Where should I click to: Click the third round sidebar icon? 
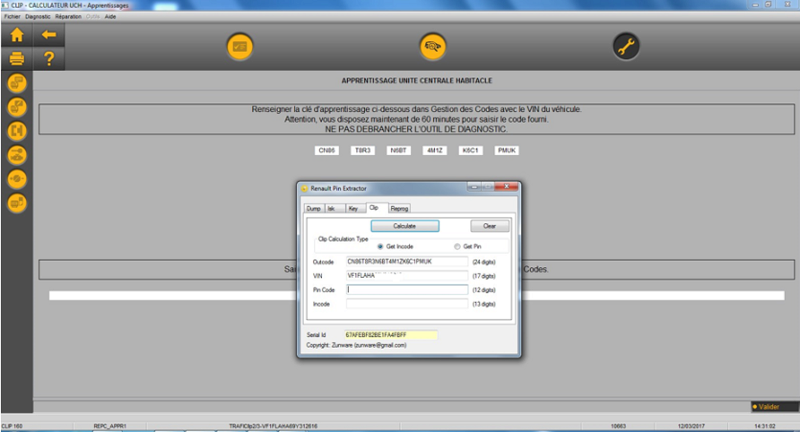click(17, 131)
